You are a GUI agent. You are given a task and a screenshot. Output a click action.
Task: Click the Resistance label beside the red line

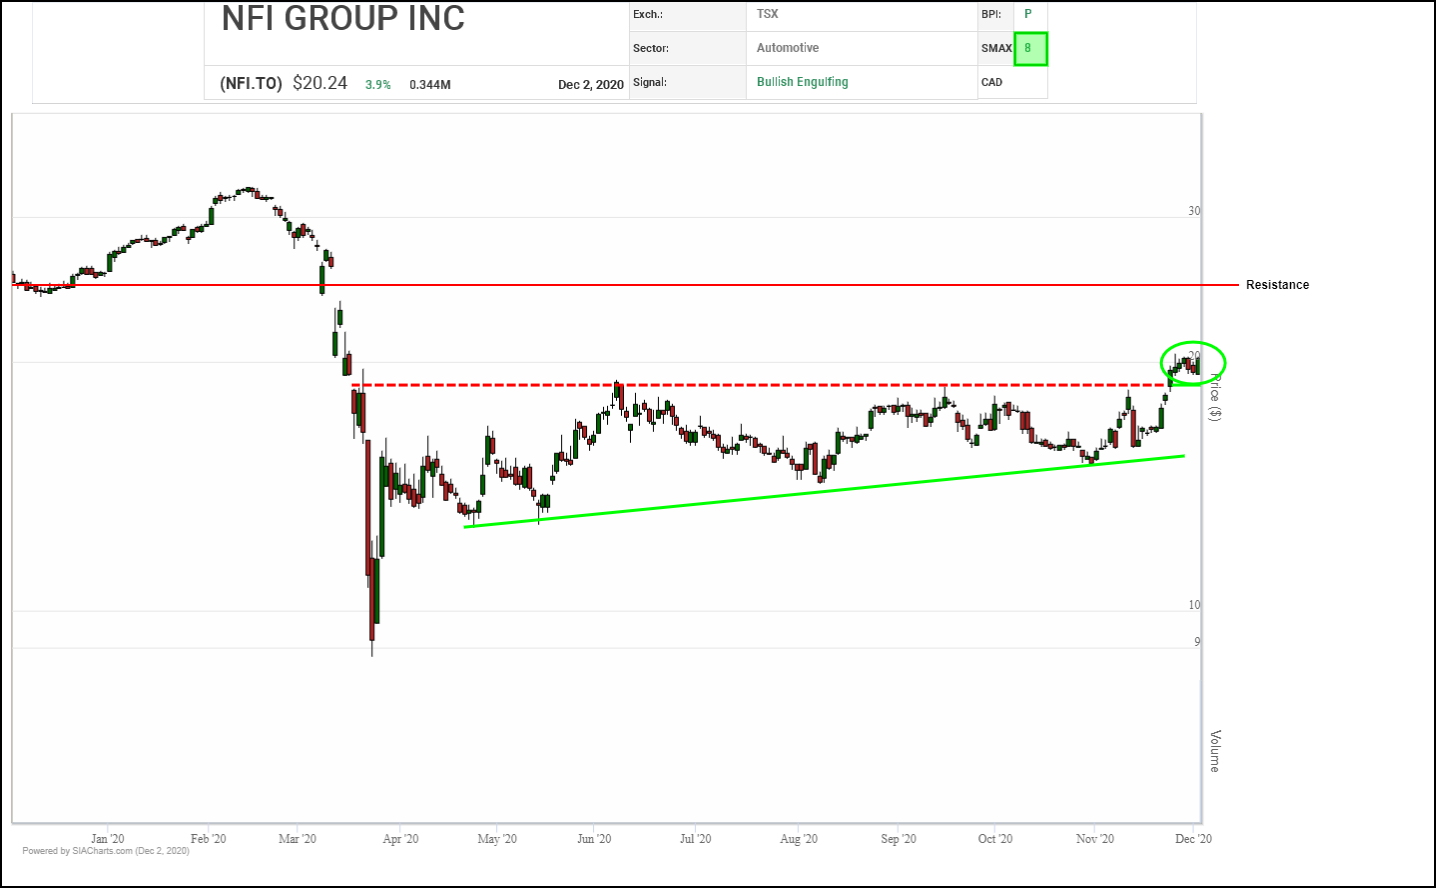1277,285
